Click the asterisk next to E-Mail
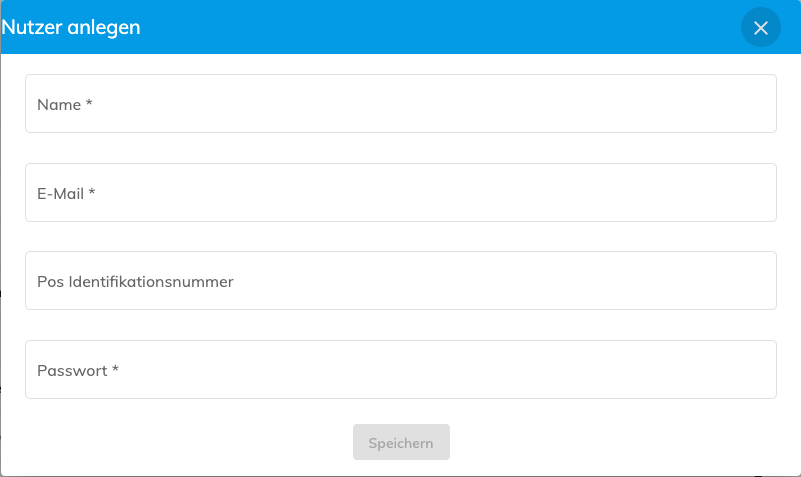This screenshot has height=477, width=801. (92, 192)
